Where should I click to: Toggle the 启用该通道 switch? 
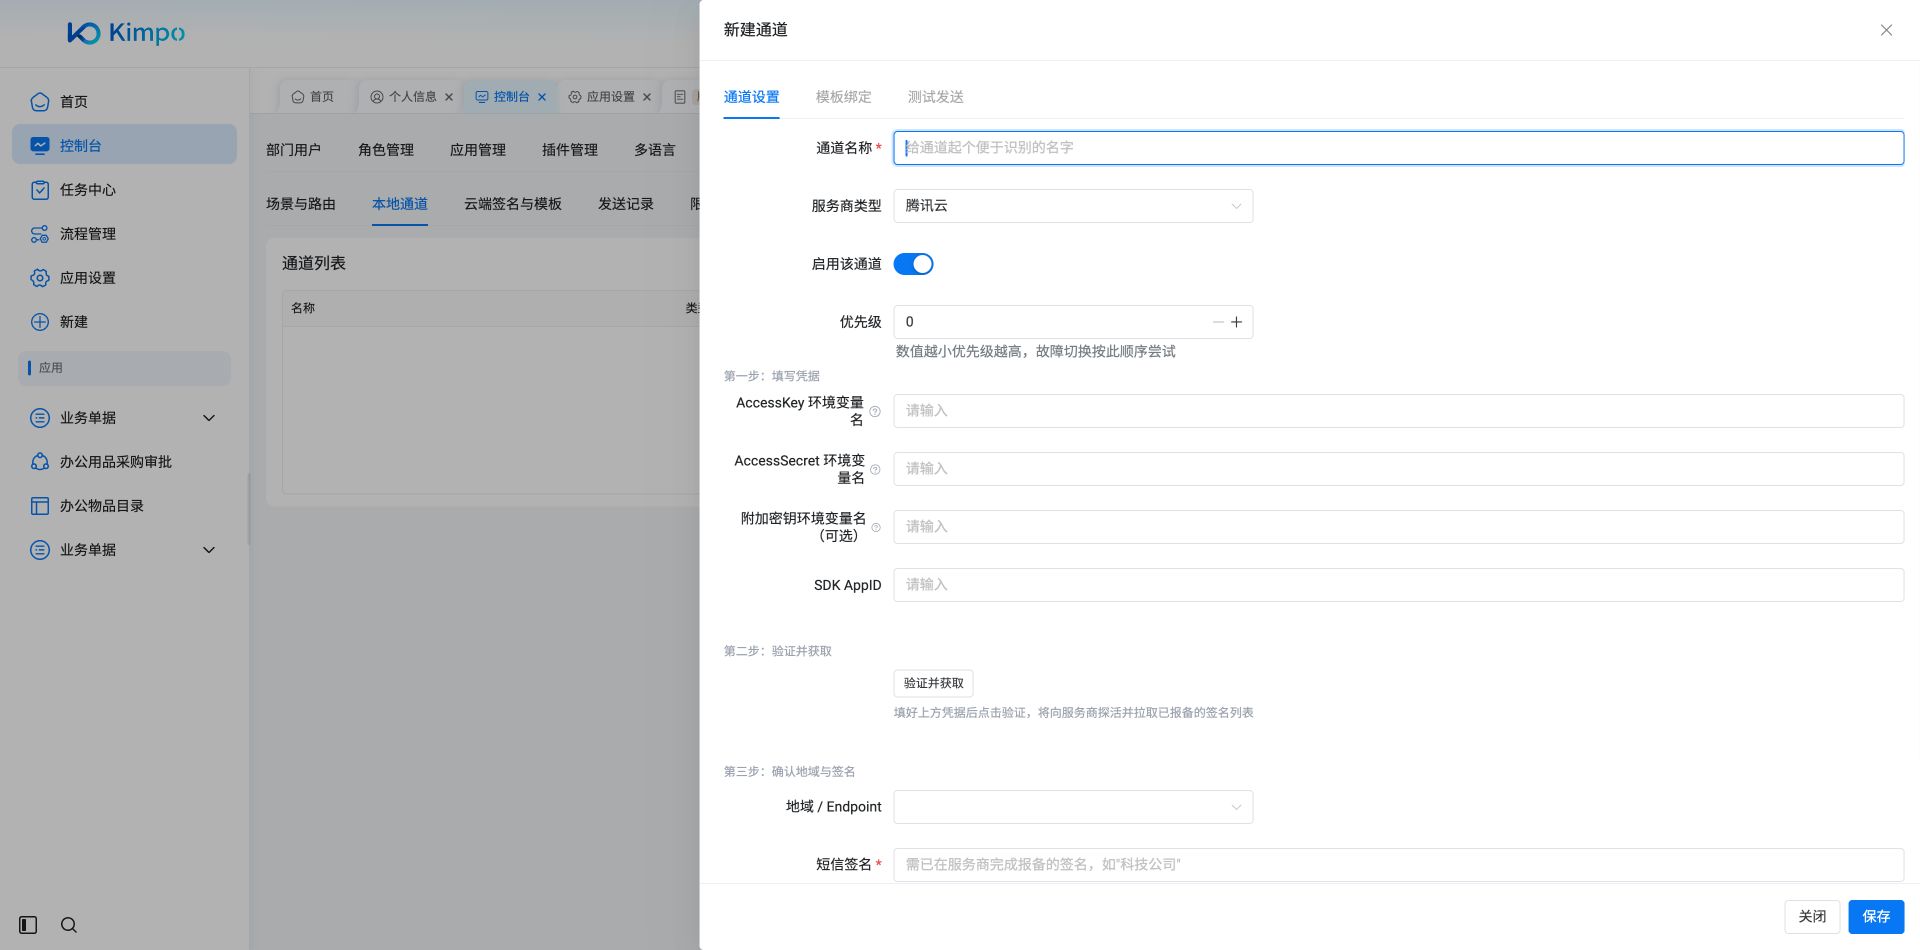(x=913, y=264)
